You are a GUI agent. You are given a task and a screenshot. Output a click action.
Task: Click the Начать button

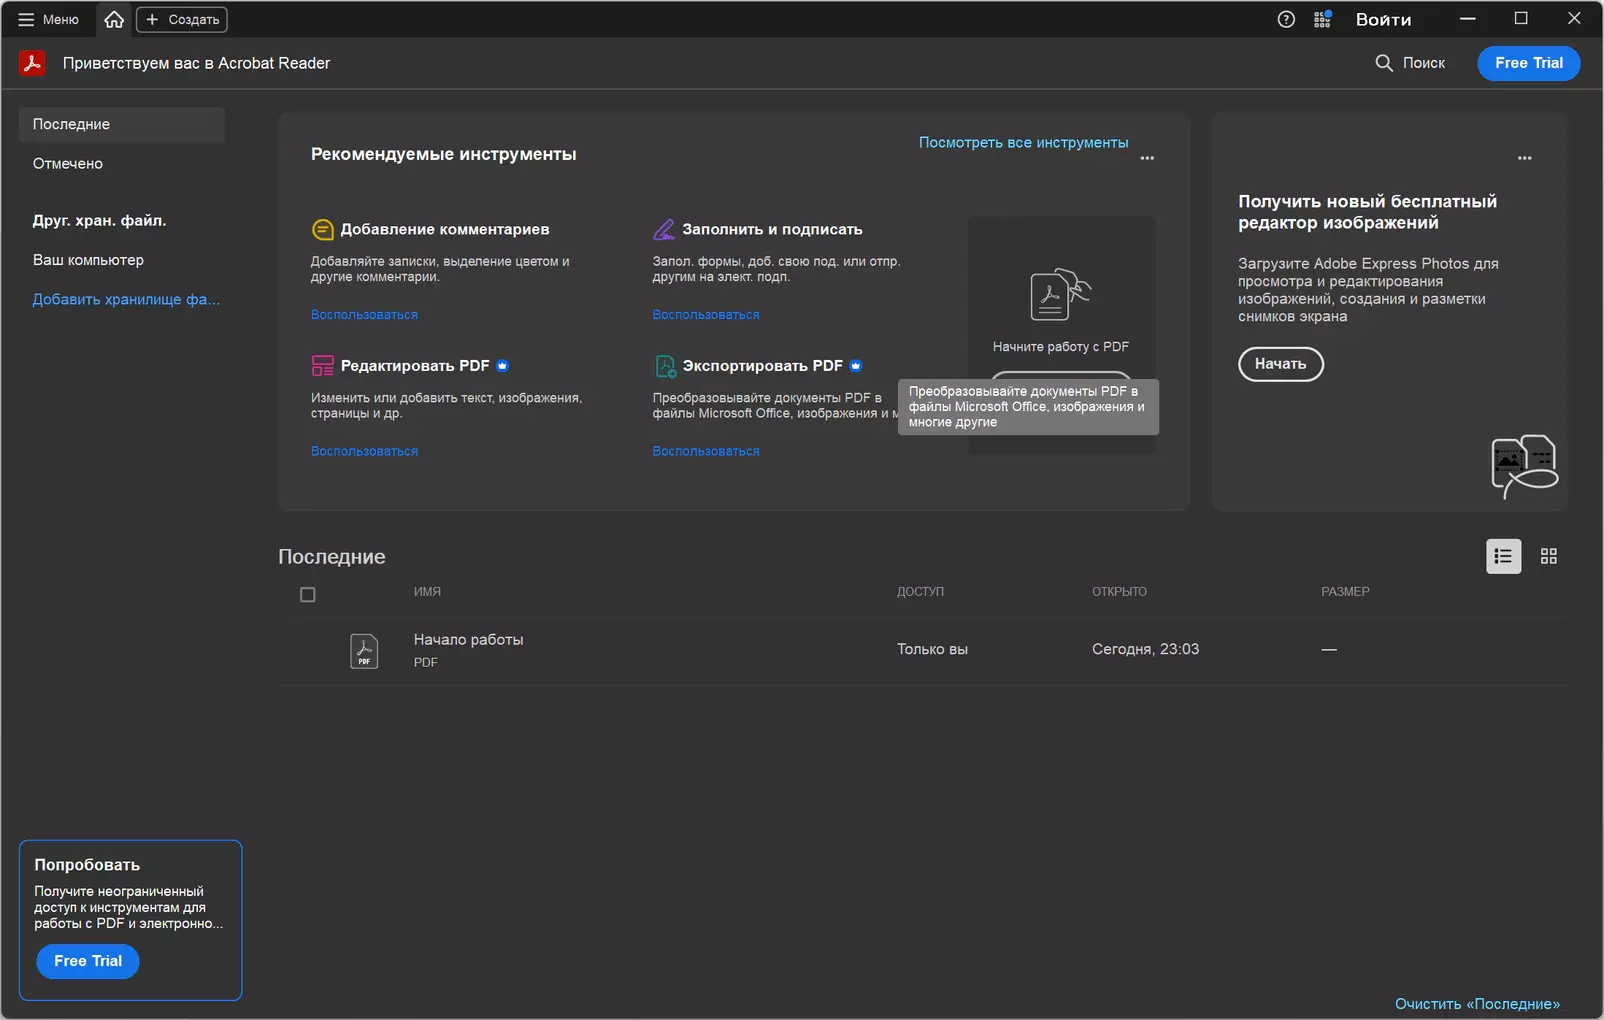1281,364
